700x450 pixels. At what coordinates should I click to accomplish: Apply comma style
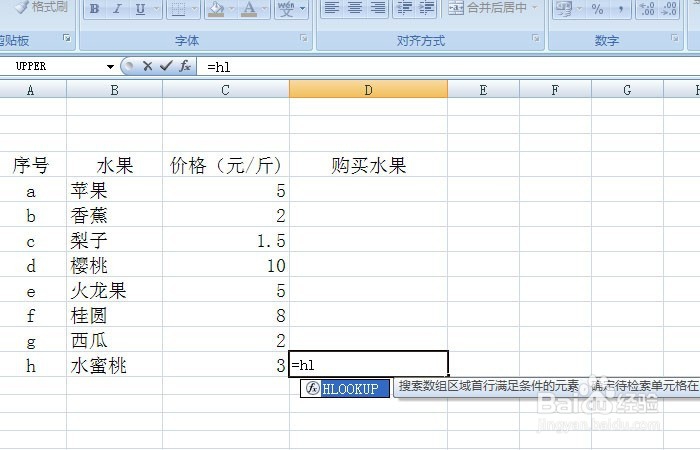tap(621, 8)
